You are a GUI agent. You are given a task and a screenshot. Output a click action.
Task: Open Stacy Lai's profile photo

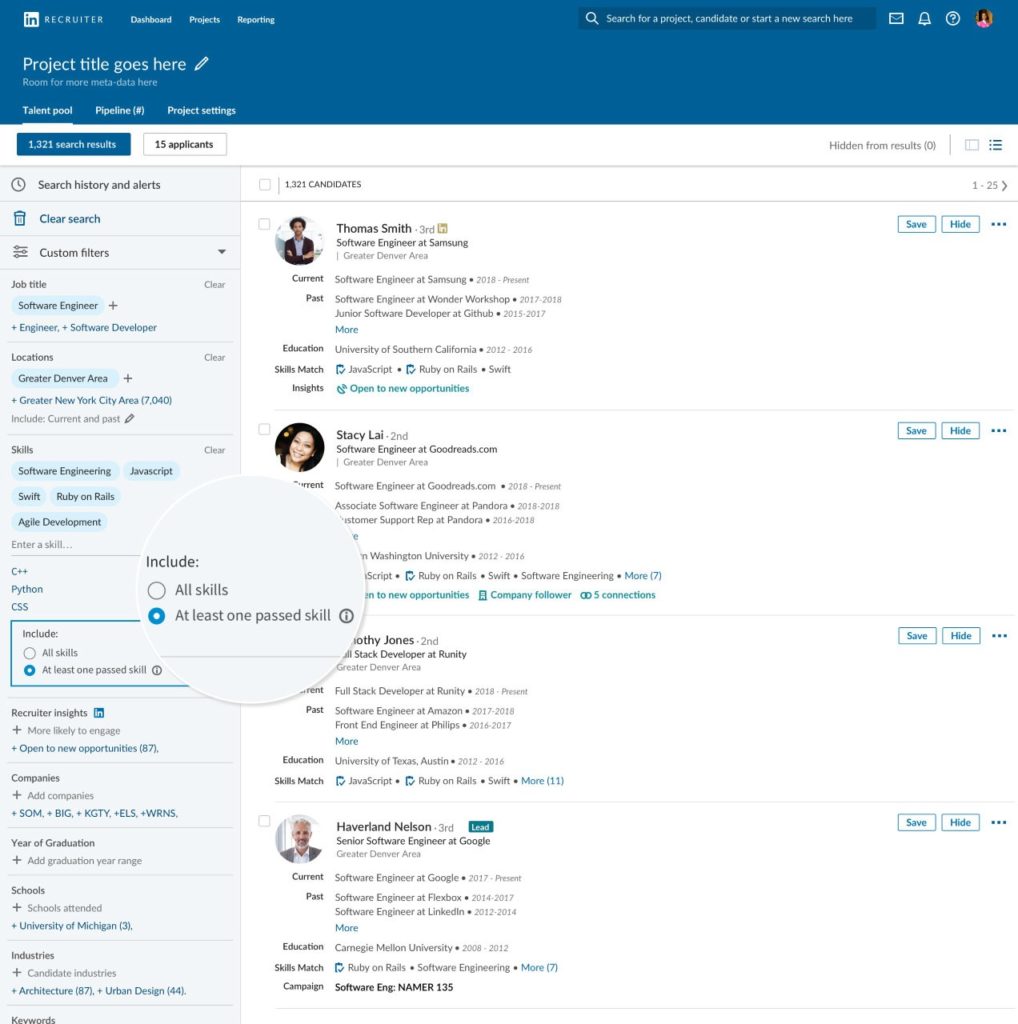coord(300,447)
